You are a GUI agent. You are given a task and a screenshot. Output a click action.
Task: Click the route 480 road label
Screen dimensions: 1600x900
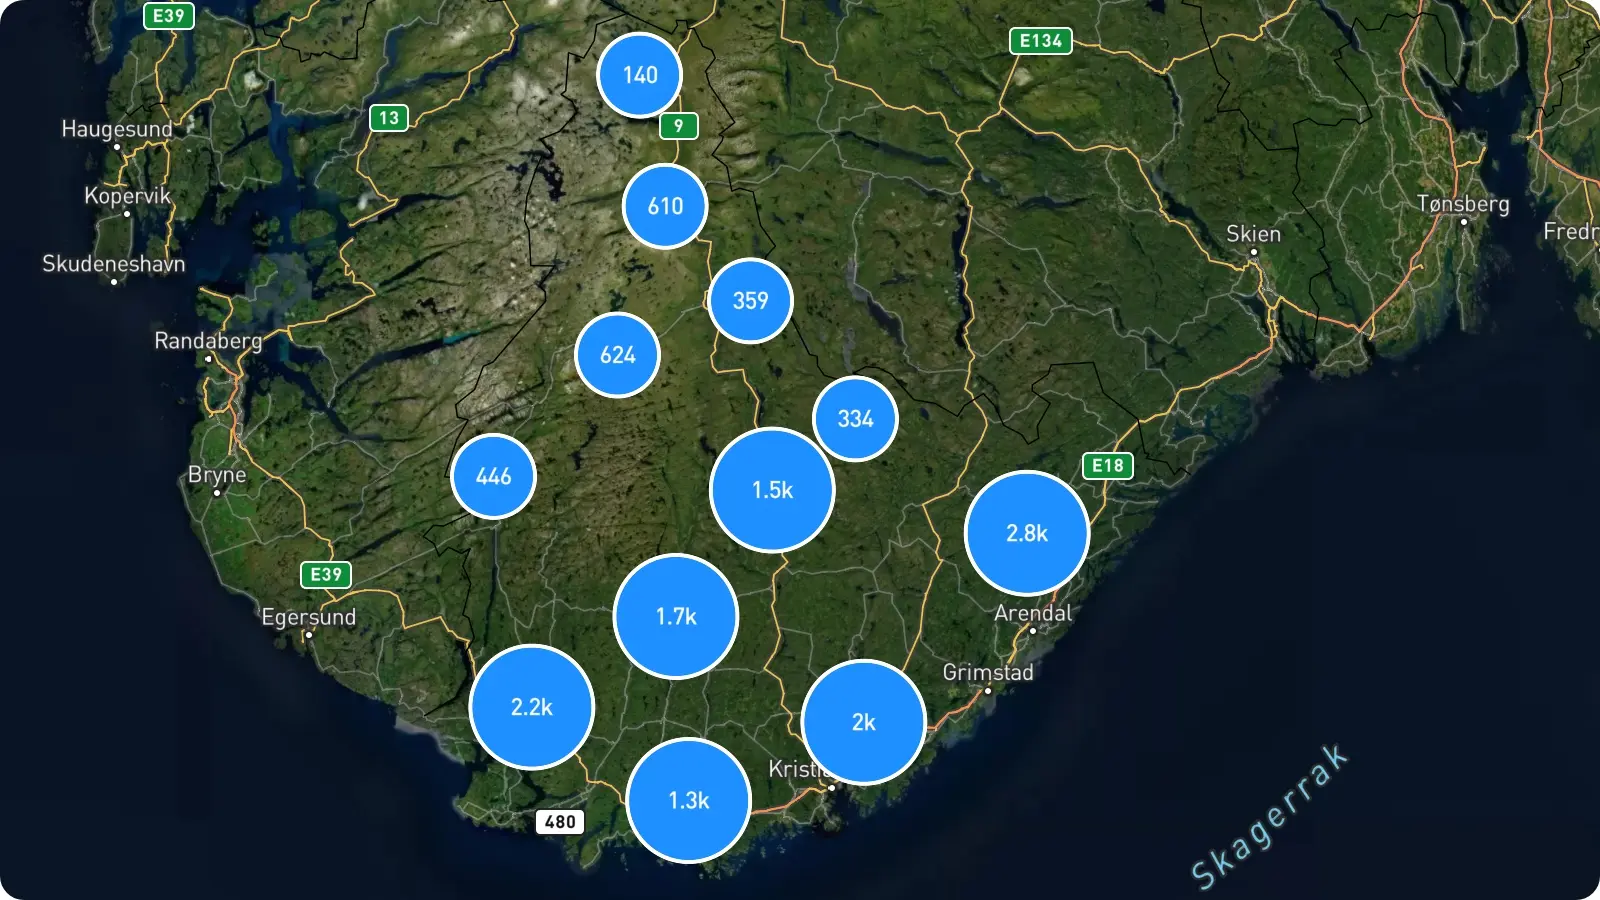[x=560, y=822]
